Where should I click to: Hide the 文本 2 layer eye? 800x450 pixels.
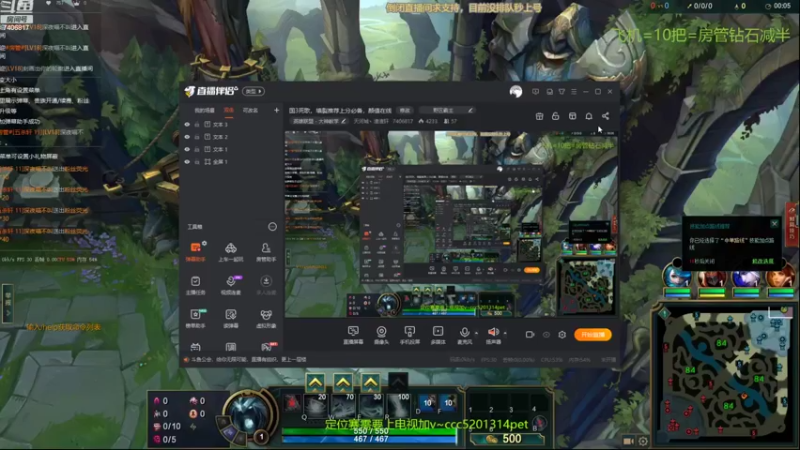[187, 137]
